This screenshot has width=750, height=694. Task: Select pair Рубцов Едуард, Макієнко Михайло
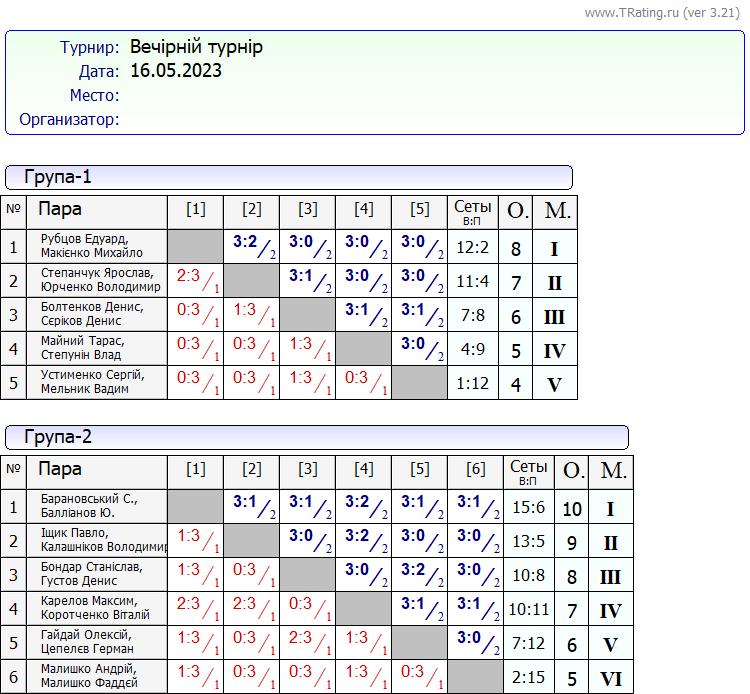(x=96, y=246)
